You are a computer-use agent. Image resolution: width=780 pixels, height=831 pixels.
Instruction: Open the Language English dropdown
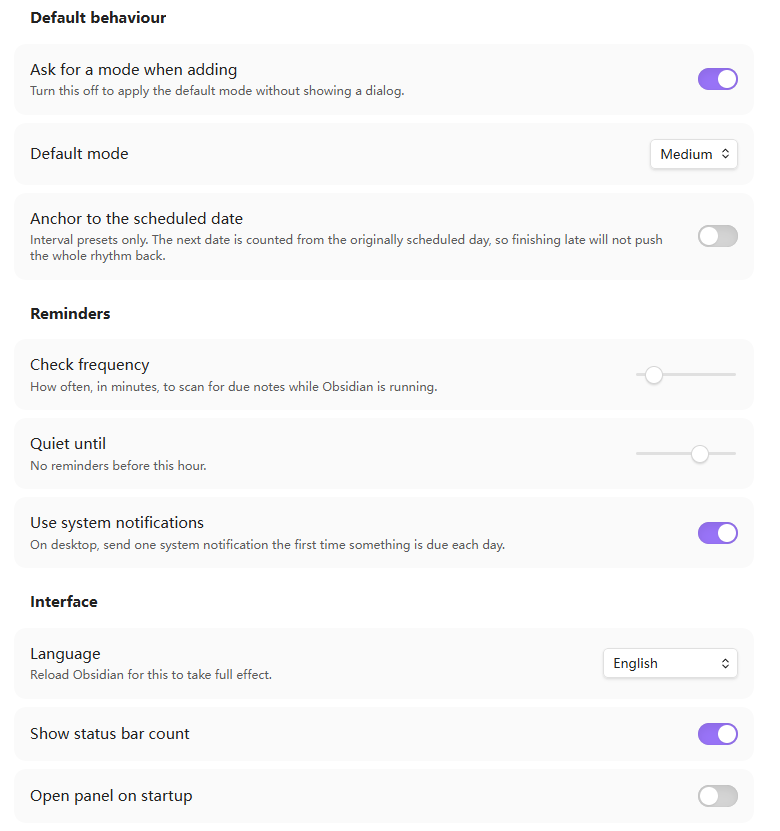(670, 663)
